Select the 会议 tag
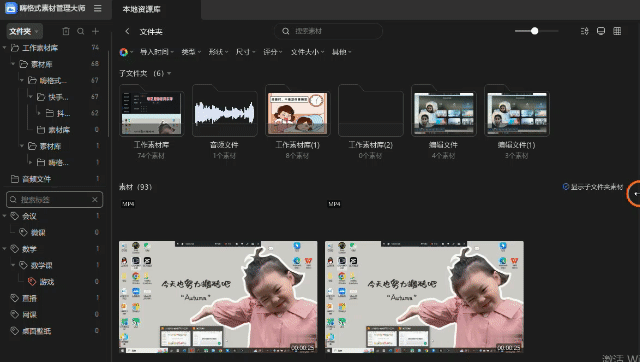640x362 pixels. pyautogui.click(x=29, y=216)
